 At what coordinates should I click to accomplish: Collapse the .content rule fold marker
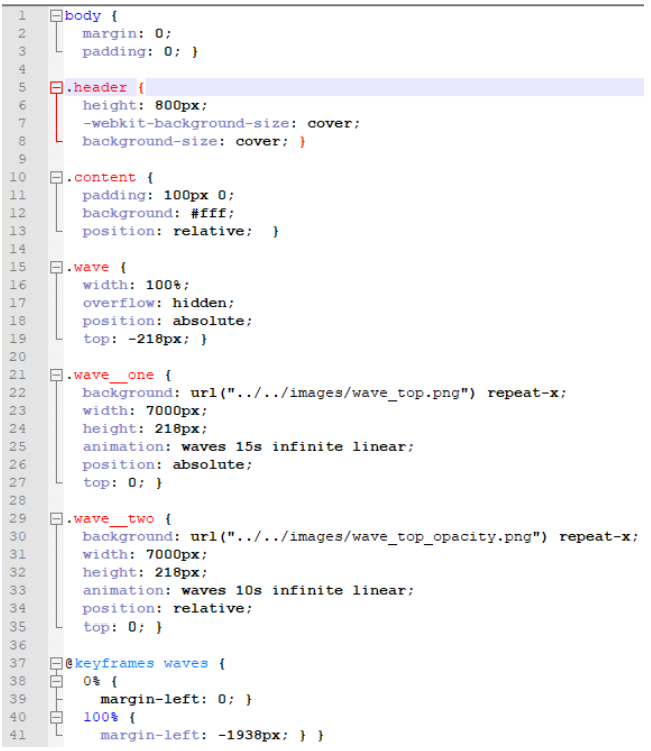click(x=56, y=178)
